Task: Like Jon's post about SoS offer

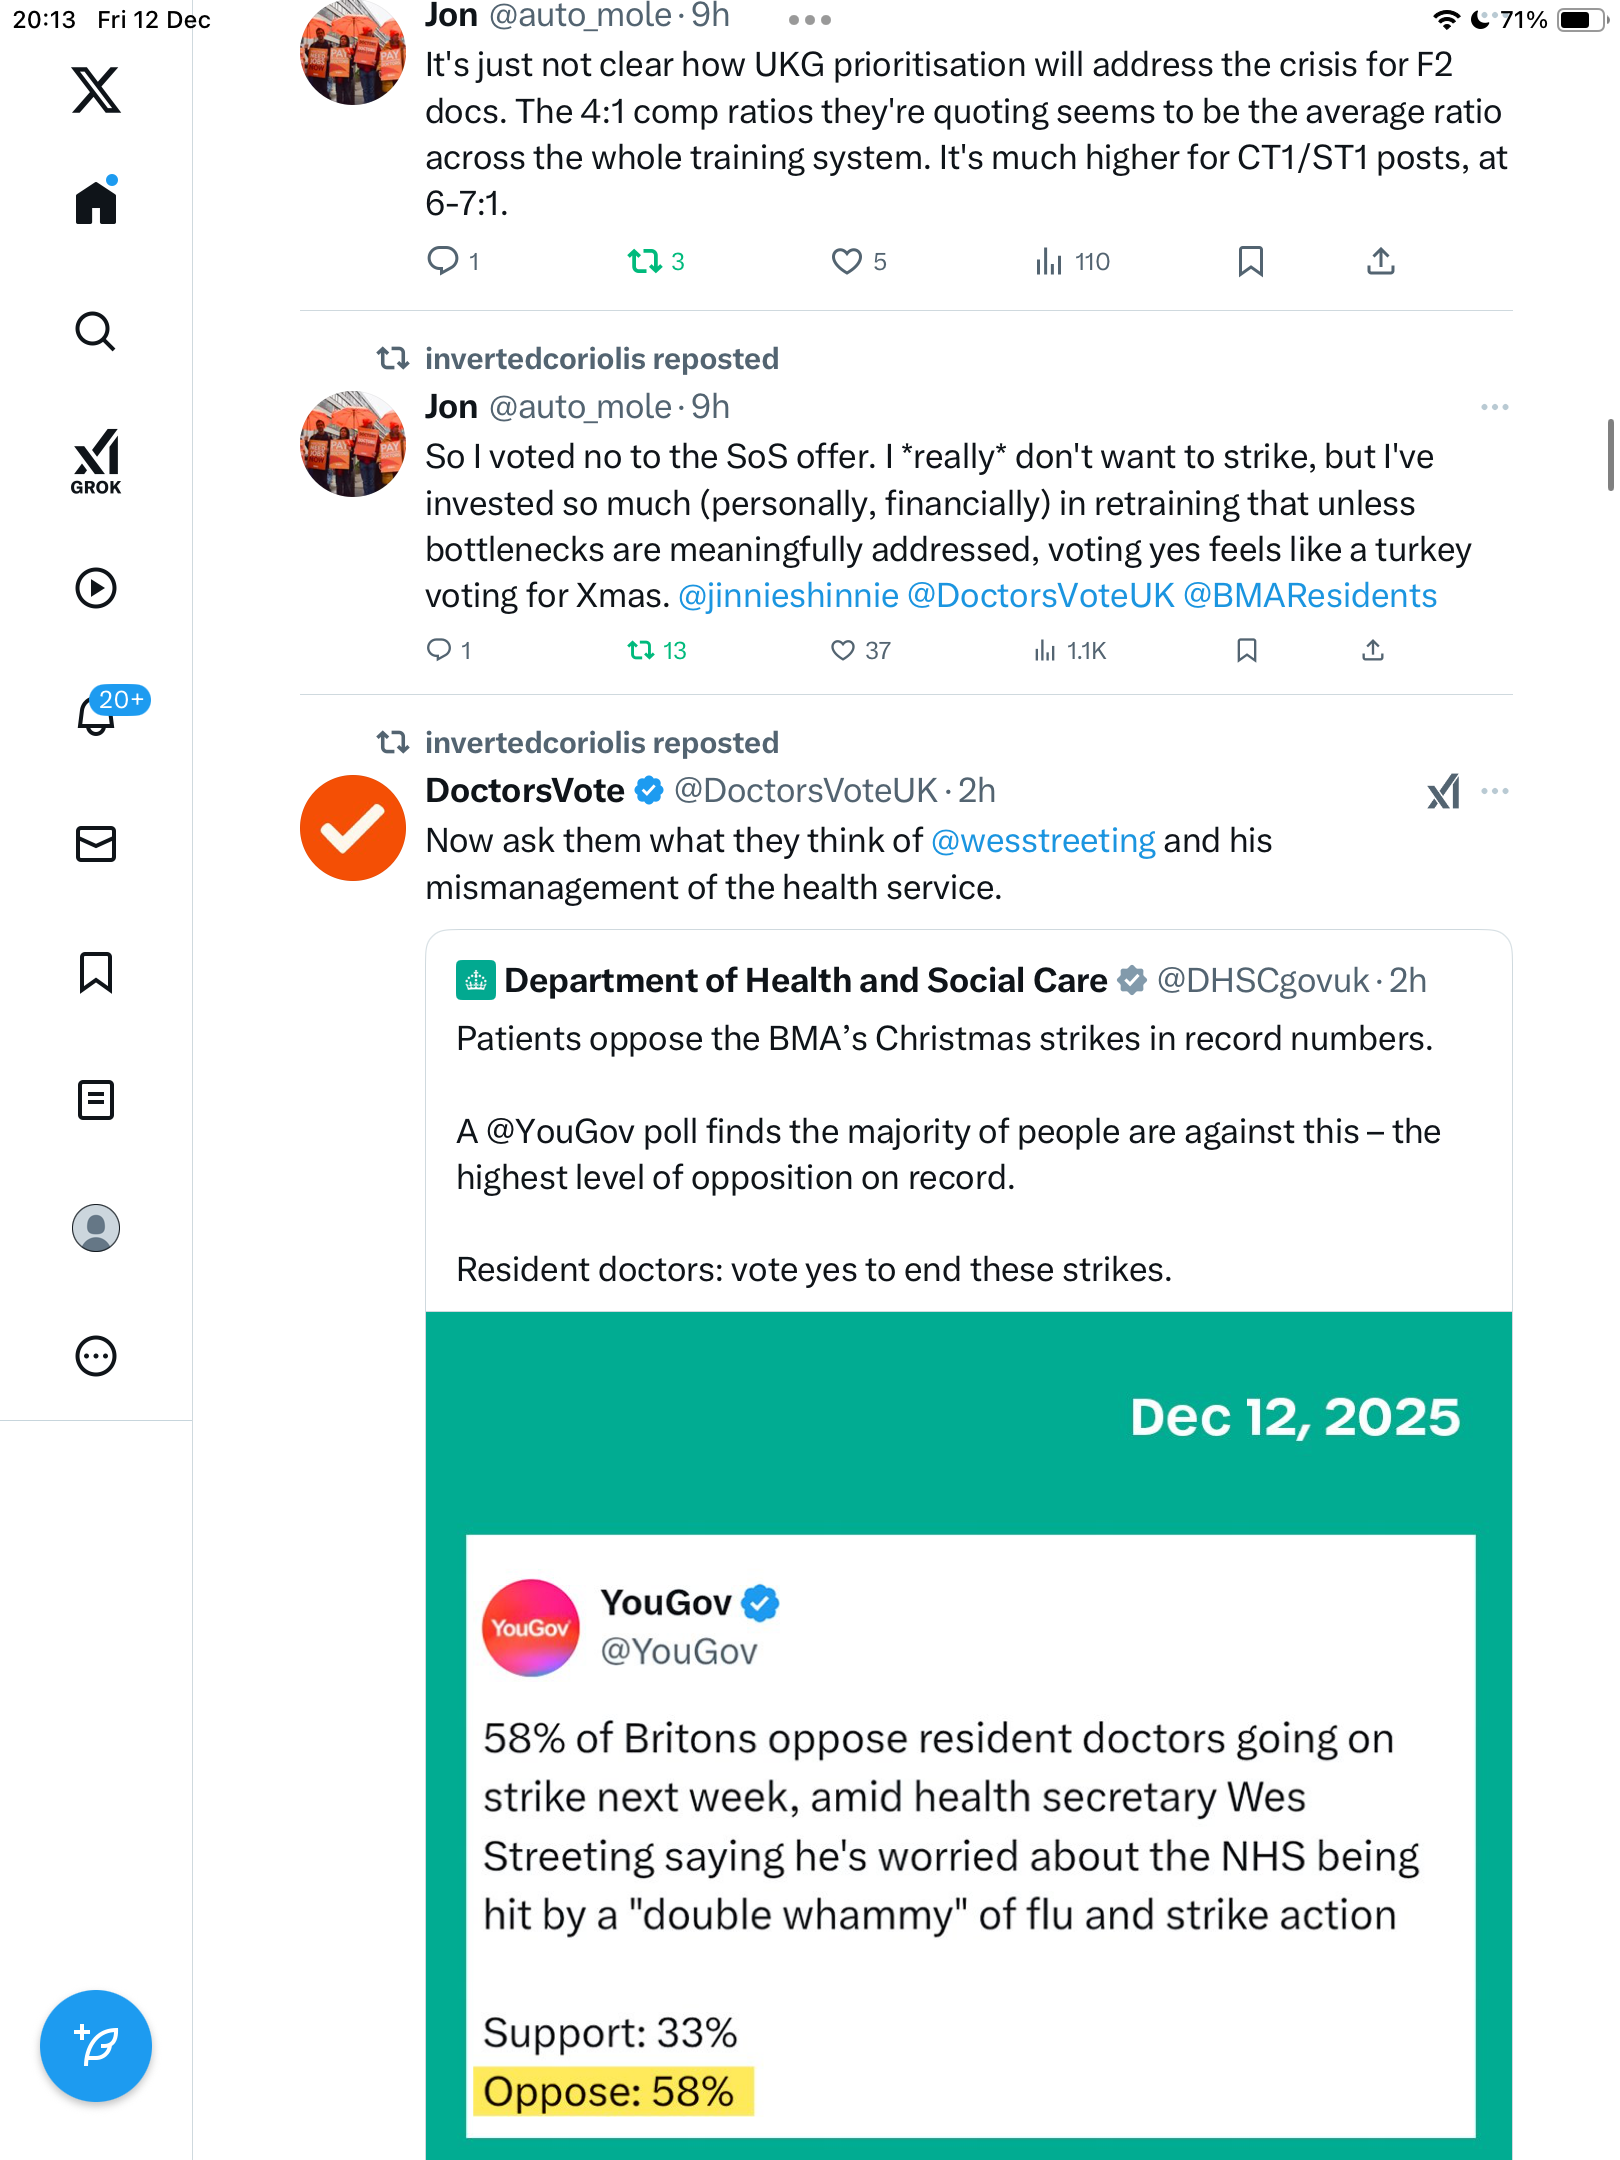Action: click(x=843, y=651)
